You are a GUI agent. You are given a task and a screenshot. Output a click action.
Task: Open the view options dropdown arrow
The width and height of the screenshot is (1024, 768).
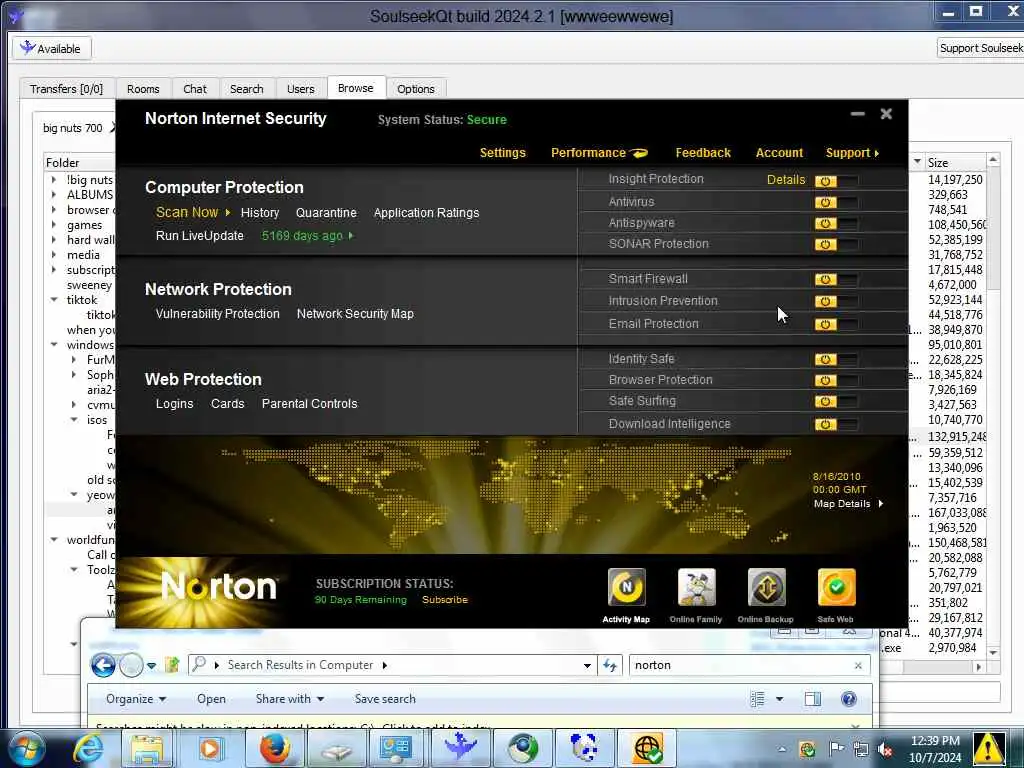[779, 699]
